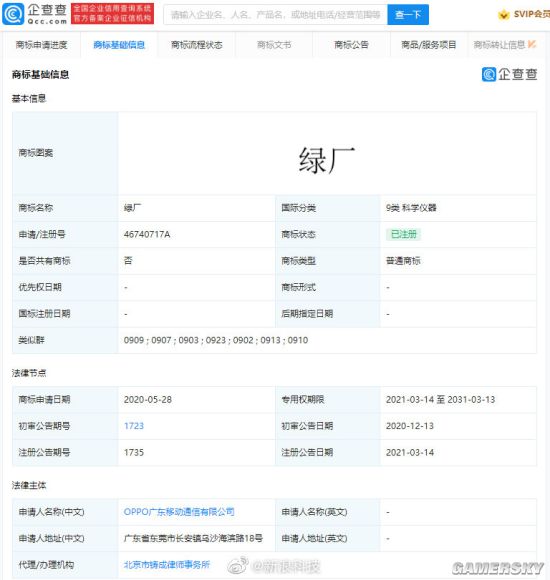Viewport: 550px width, 580px height.
Task: Click the 基本信息 section heading
Action: [x=29, y=98]
